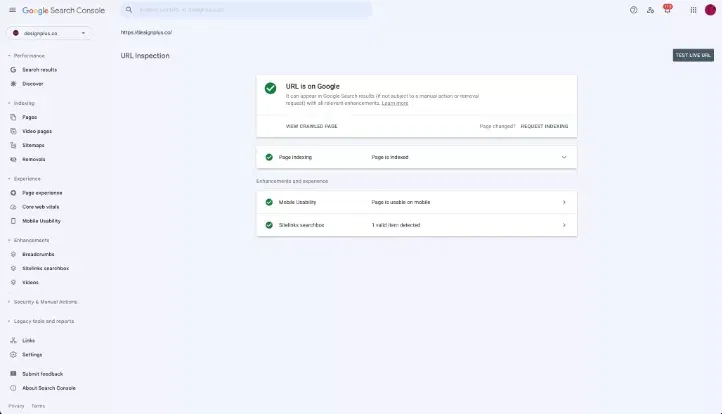Click the Submit feedback icon

[13, 374]
